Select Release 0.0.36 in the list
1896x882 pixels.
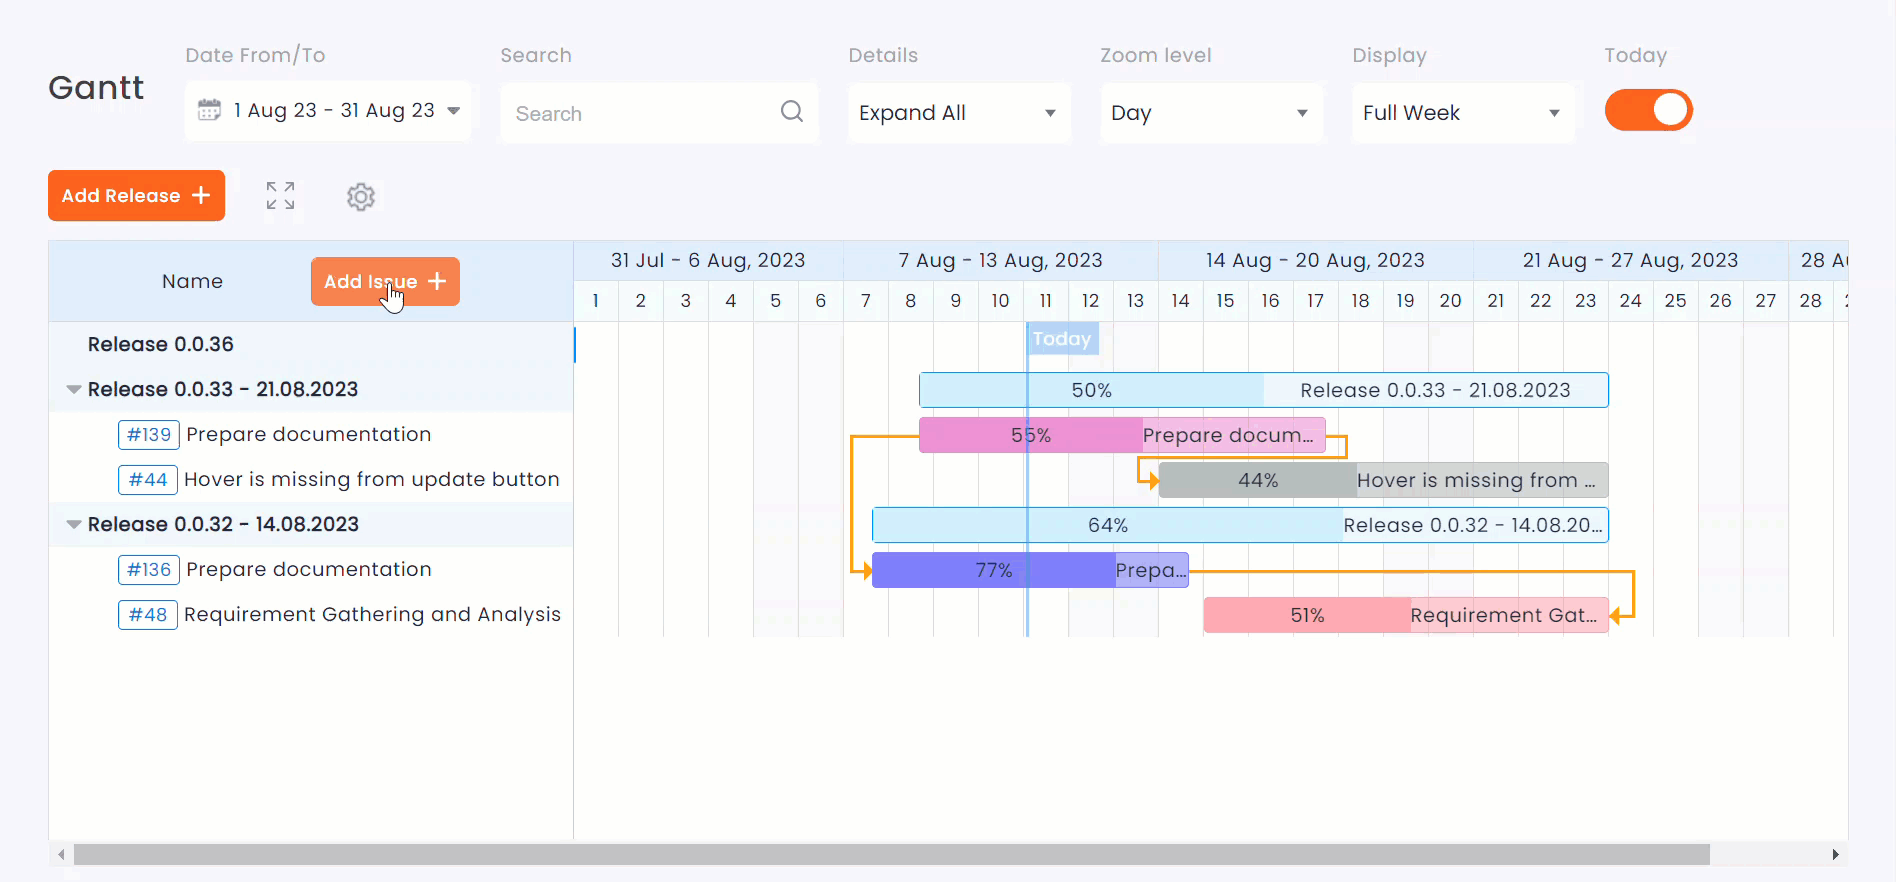[x=161, y=345]
